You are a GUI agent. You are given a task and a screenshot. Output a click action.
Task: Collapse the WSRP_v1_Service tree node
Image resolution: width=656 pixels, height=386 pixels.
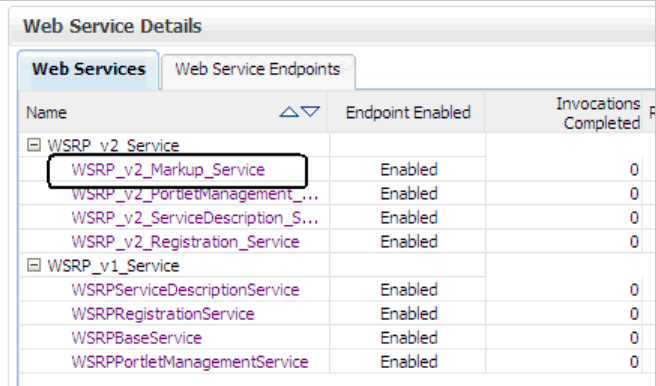point(34,265)
